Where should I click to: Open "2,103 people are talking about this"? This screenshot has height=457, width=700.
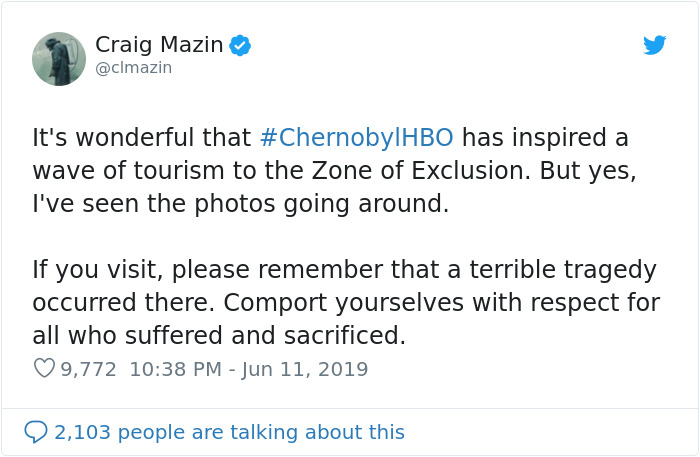tap(230, 432)
